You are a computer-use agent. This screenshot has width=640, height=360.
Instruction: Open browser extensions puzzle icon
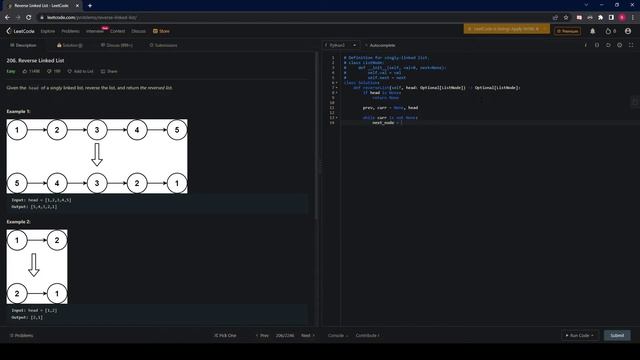pyautogui.click(x=600, y=18)
